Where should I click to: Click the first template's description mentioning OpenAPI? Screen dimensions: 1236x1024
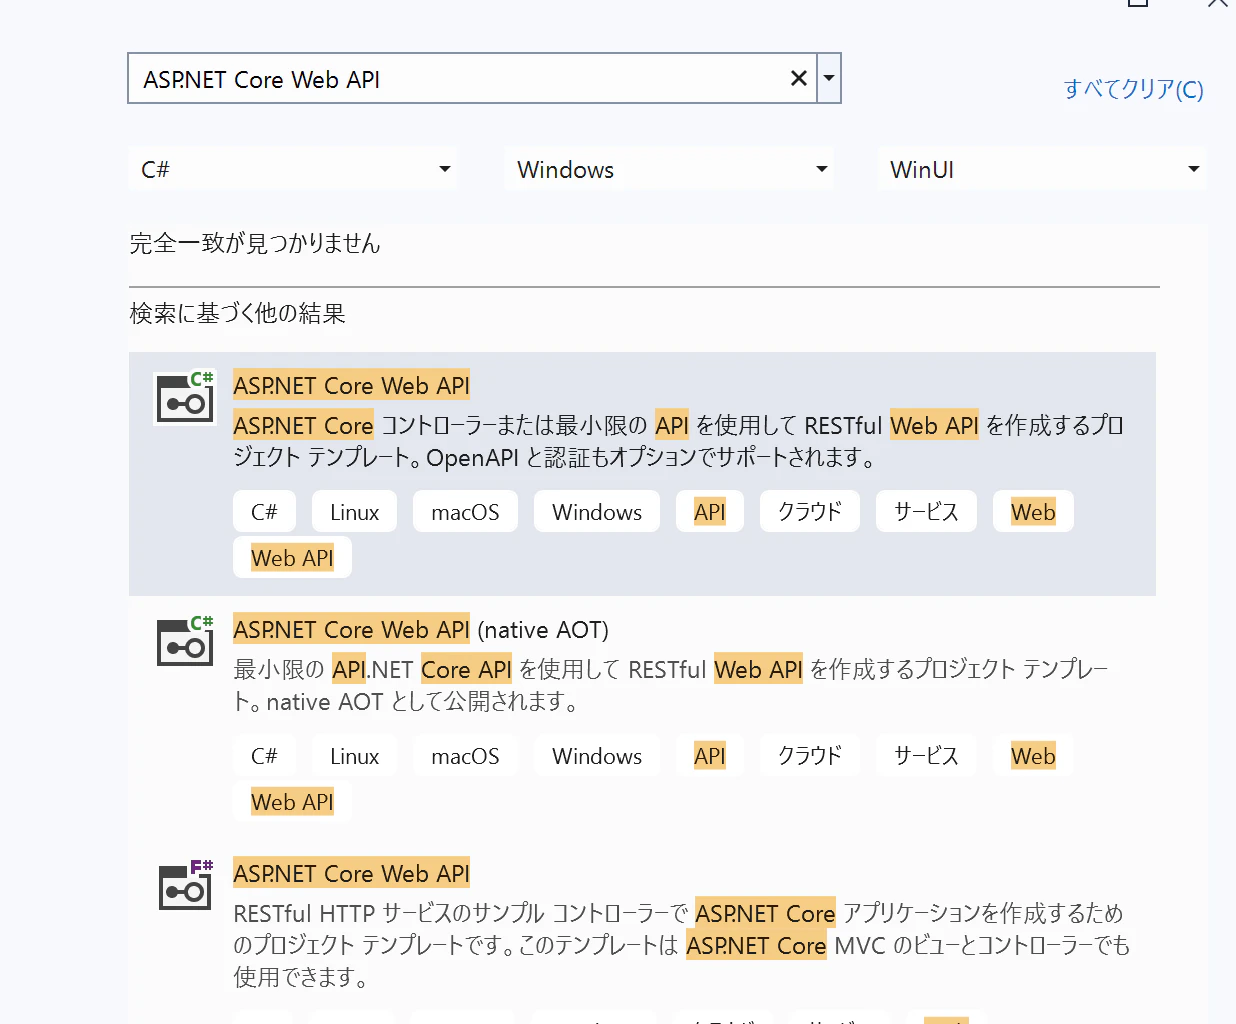(x=679, y=441)
